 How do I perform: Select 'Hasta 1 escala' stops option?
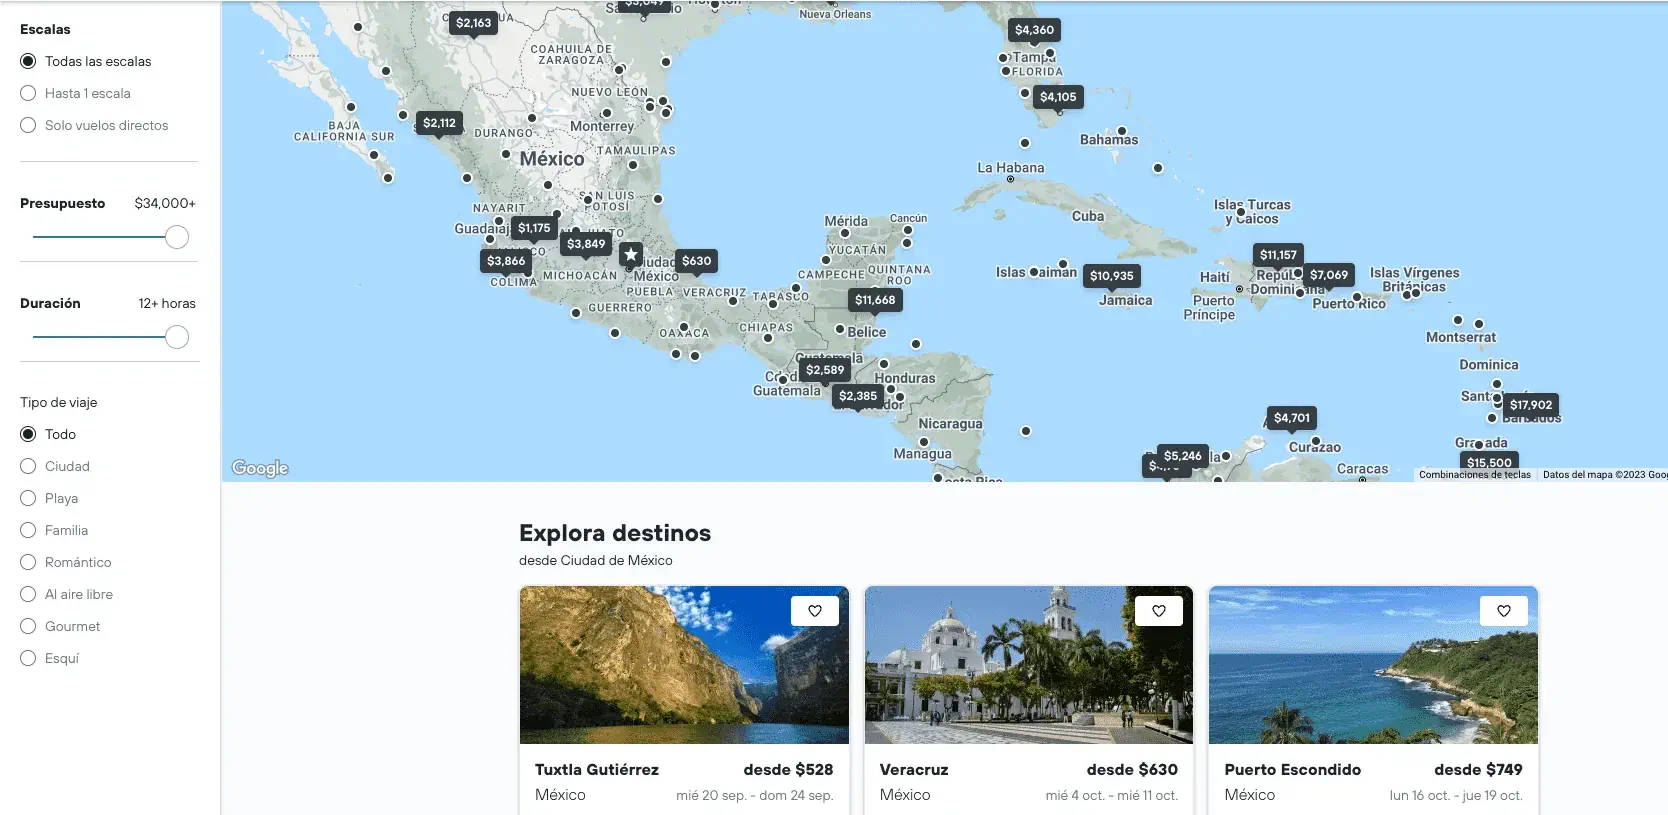point(28,93)
